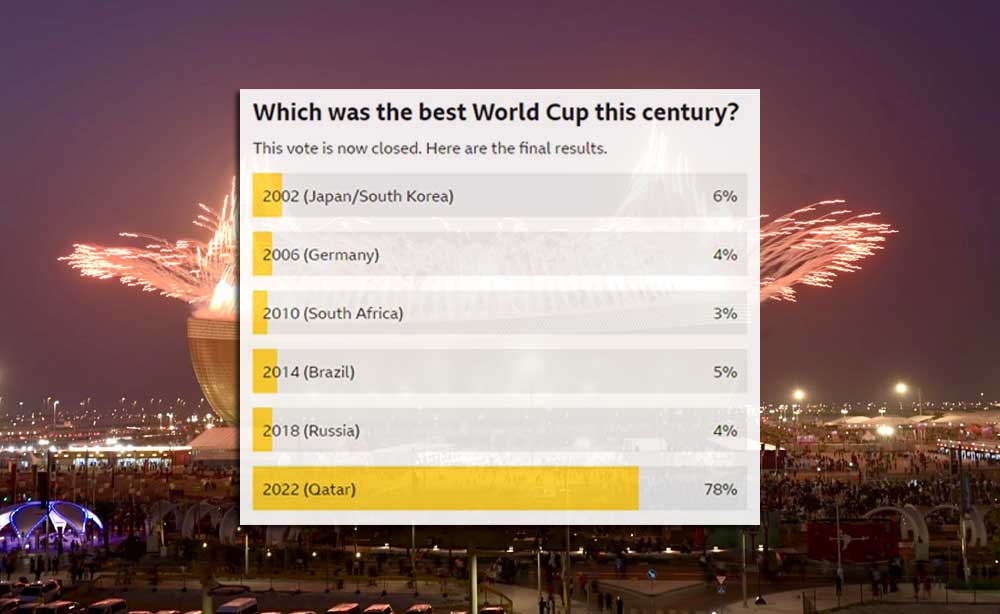The width and height of the screenshot is (1000, 614).
Task: Select the 2010 (South Africa) option label
Action: click(x=333, y=314)
